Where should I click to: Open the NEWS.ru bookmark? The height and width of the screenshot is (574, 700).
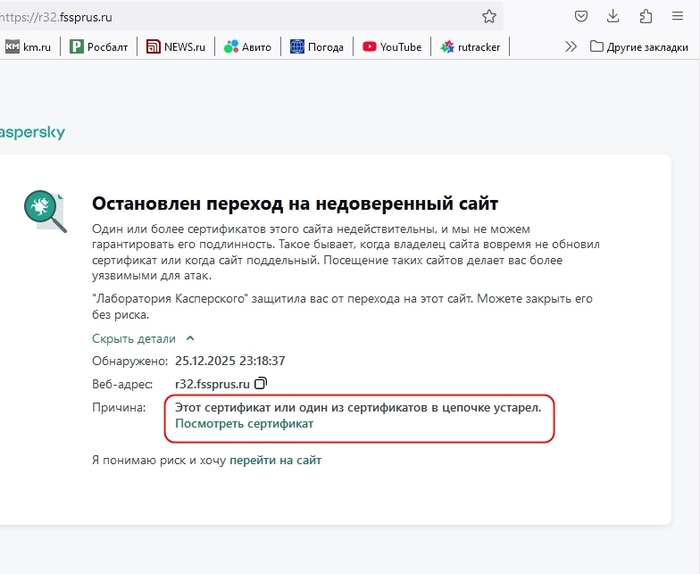point(176,47)
